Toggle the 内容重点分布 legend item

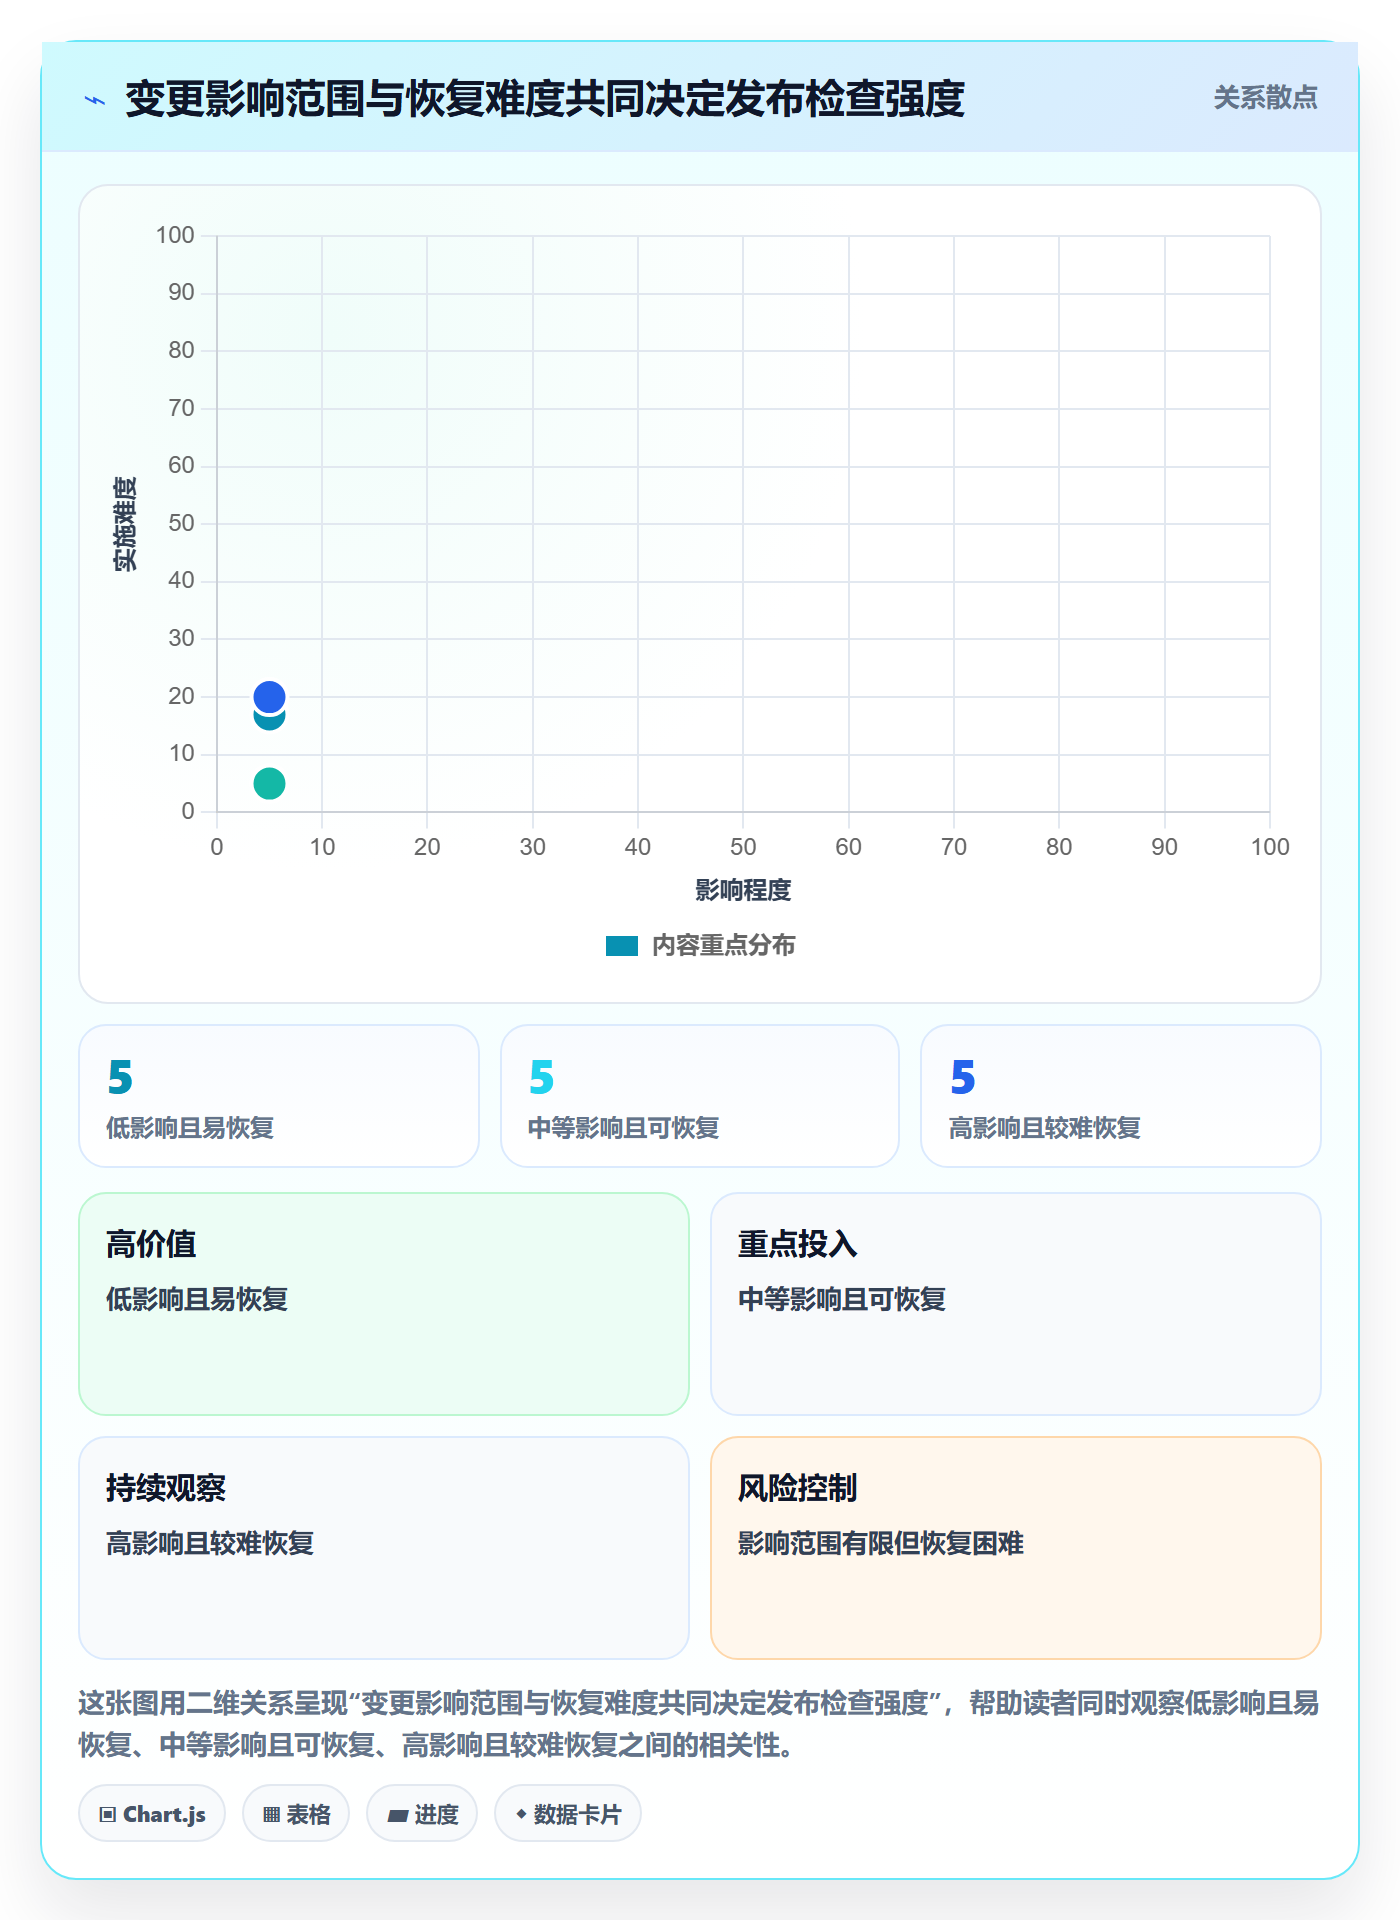[x=700, y=945]
